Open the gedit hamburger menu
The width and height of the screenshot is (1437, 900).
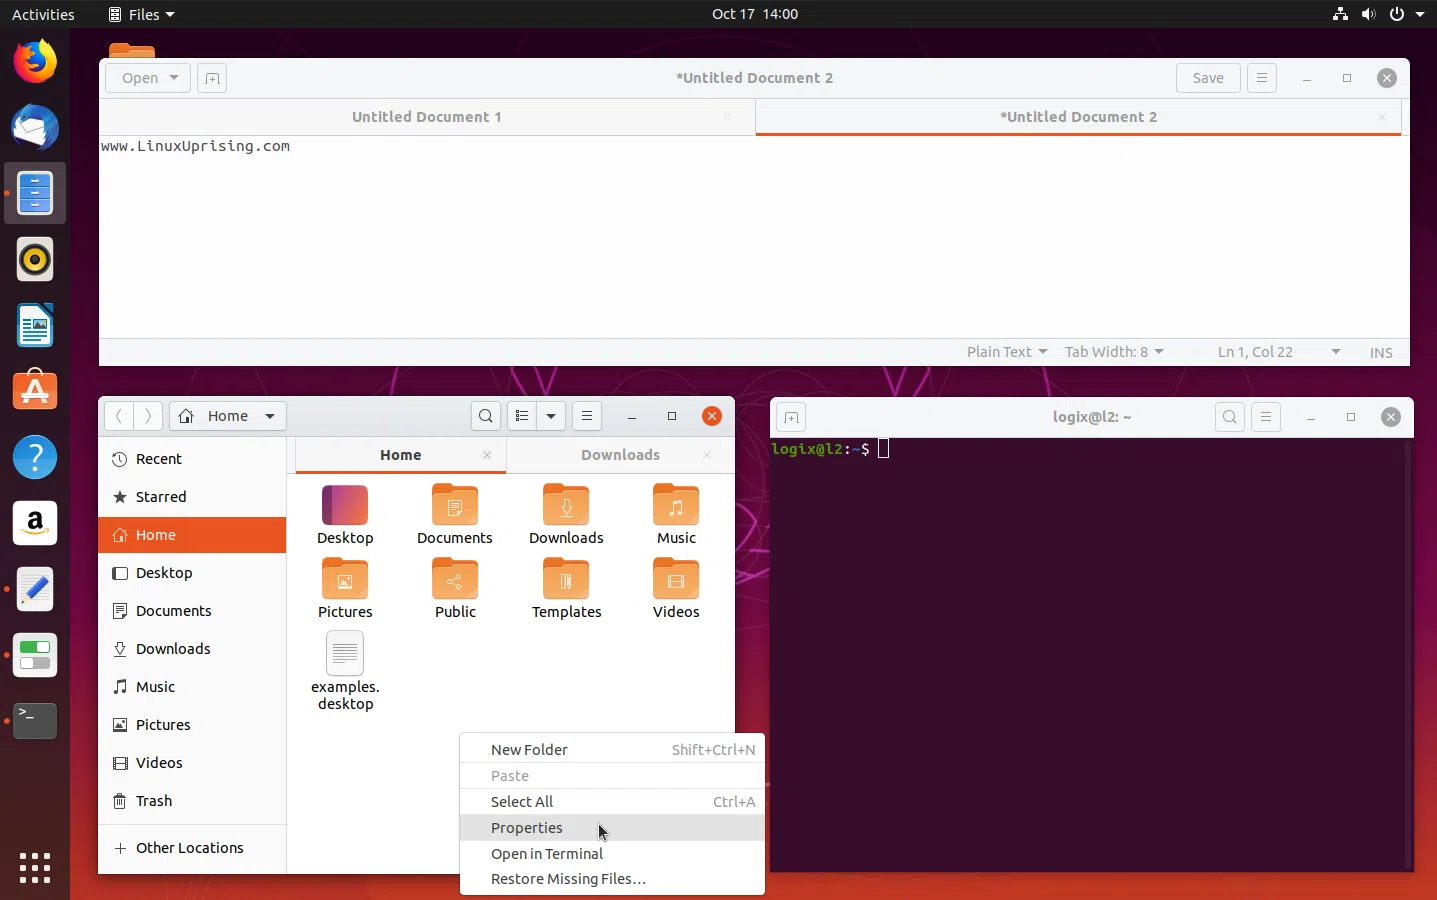point(1261,78)
